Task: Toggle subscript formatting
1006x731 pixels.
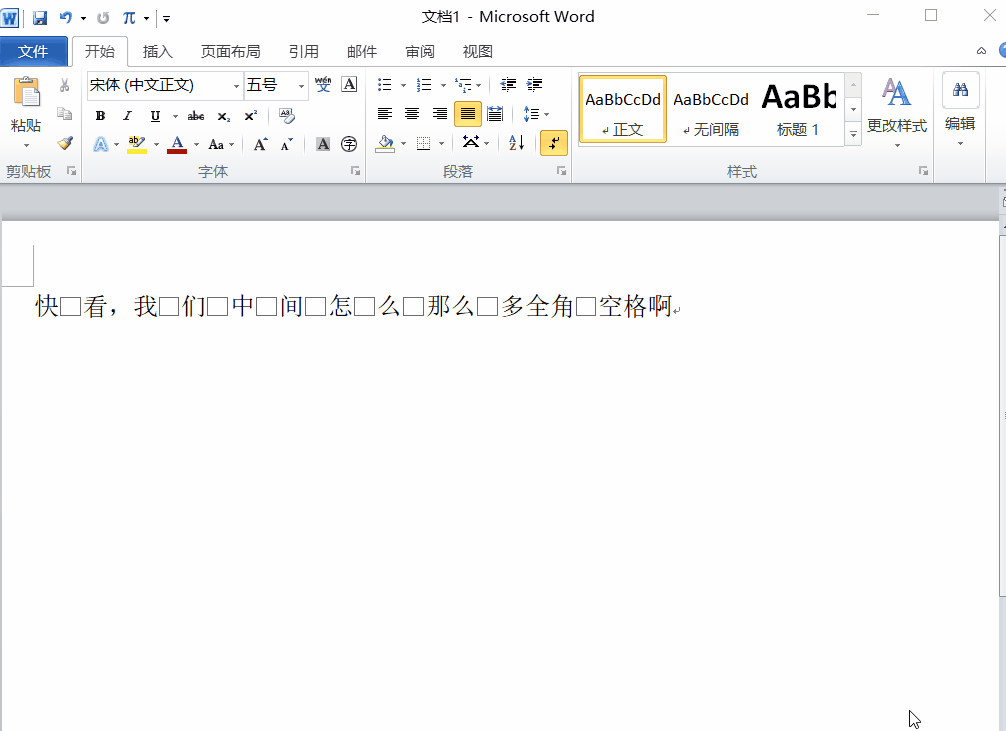Action: (223, 116)
